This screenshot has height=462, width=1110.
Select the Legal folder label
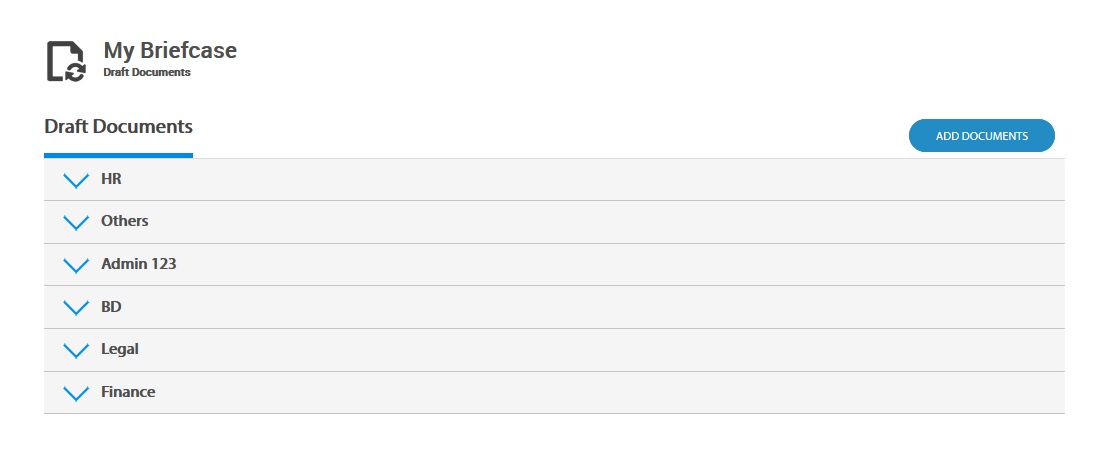click(120, 349)
